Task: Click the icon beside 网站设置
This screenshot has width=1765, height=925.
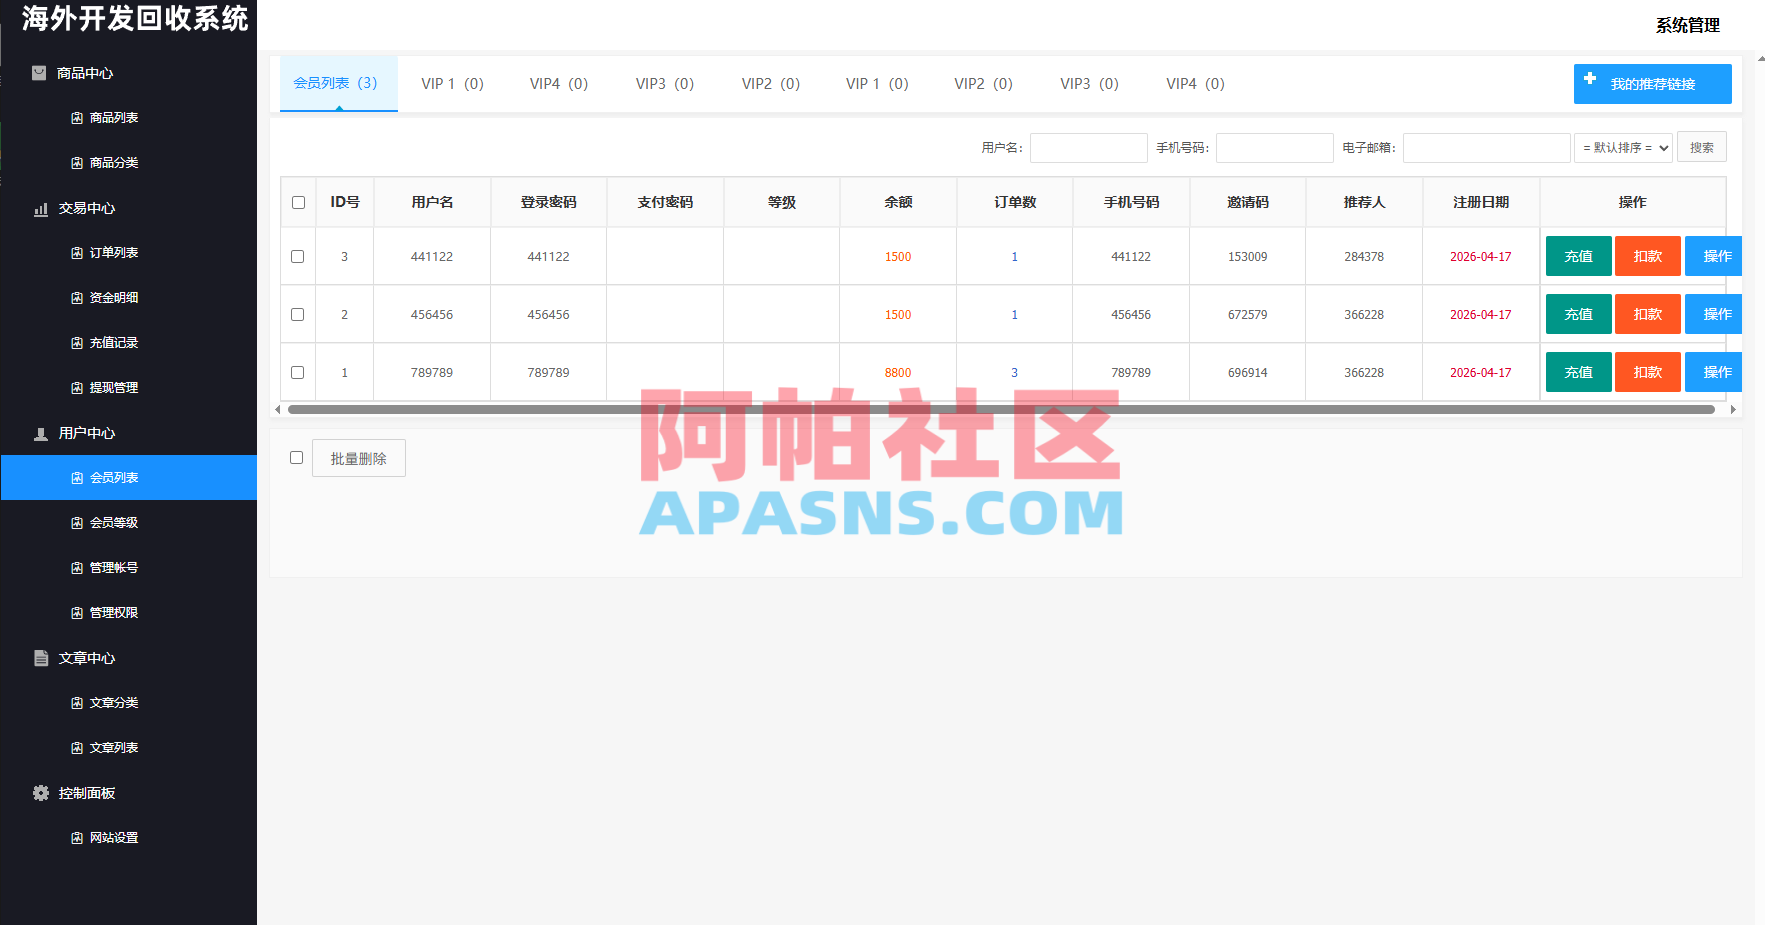Action: [77, 838]
